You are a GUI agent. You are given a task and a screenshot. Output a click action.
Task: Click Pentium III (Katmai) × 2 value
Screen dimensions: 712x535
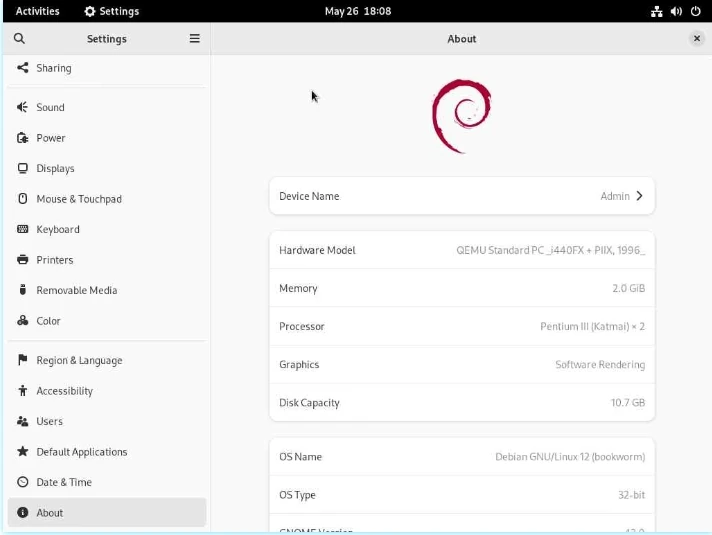[x=592, y=327]
